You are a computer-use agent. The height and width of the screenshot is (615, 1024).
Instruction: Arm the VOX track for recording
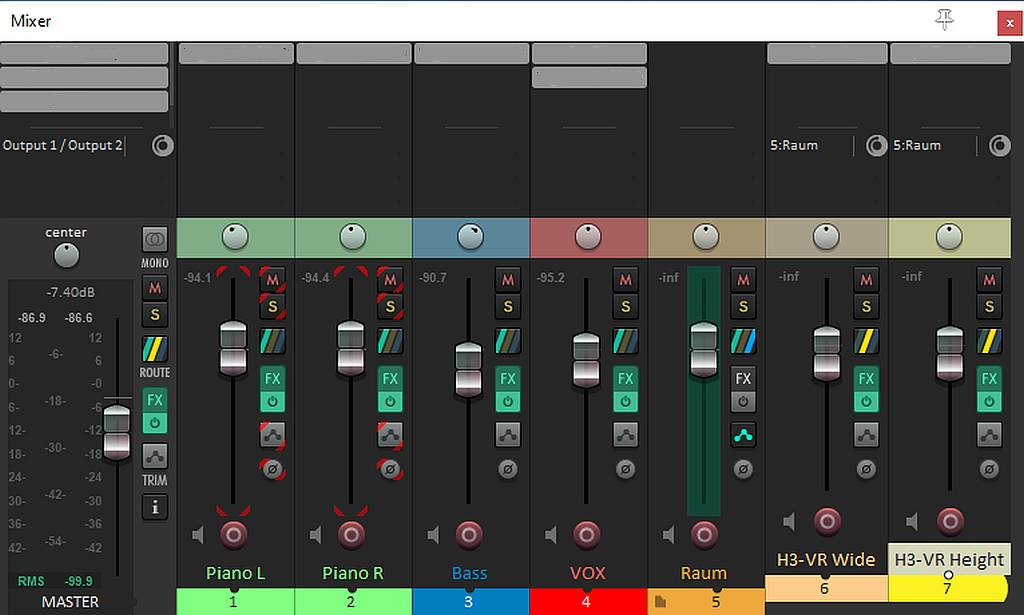586,535
